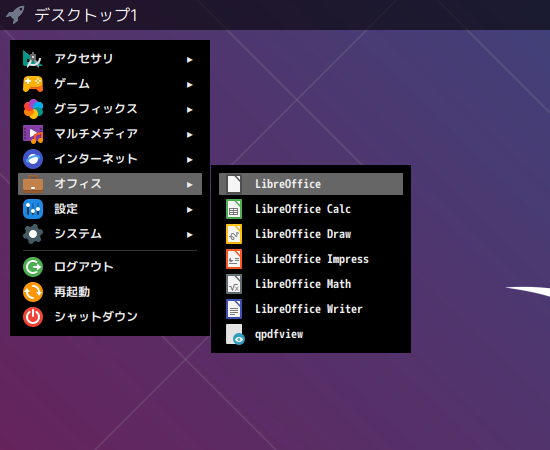Image resolution: width=550 pixels, height=450 pixels.
Task: Click the orange 再起動 icon
Action: pyautogui.click(x=33, y=292)
